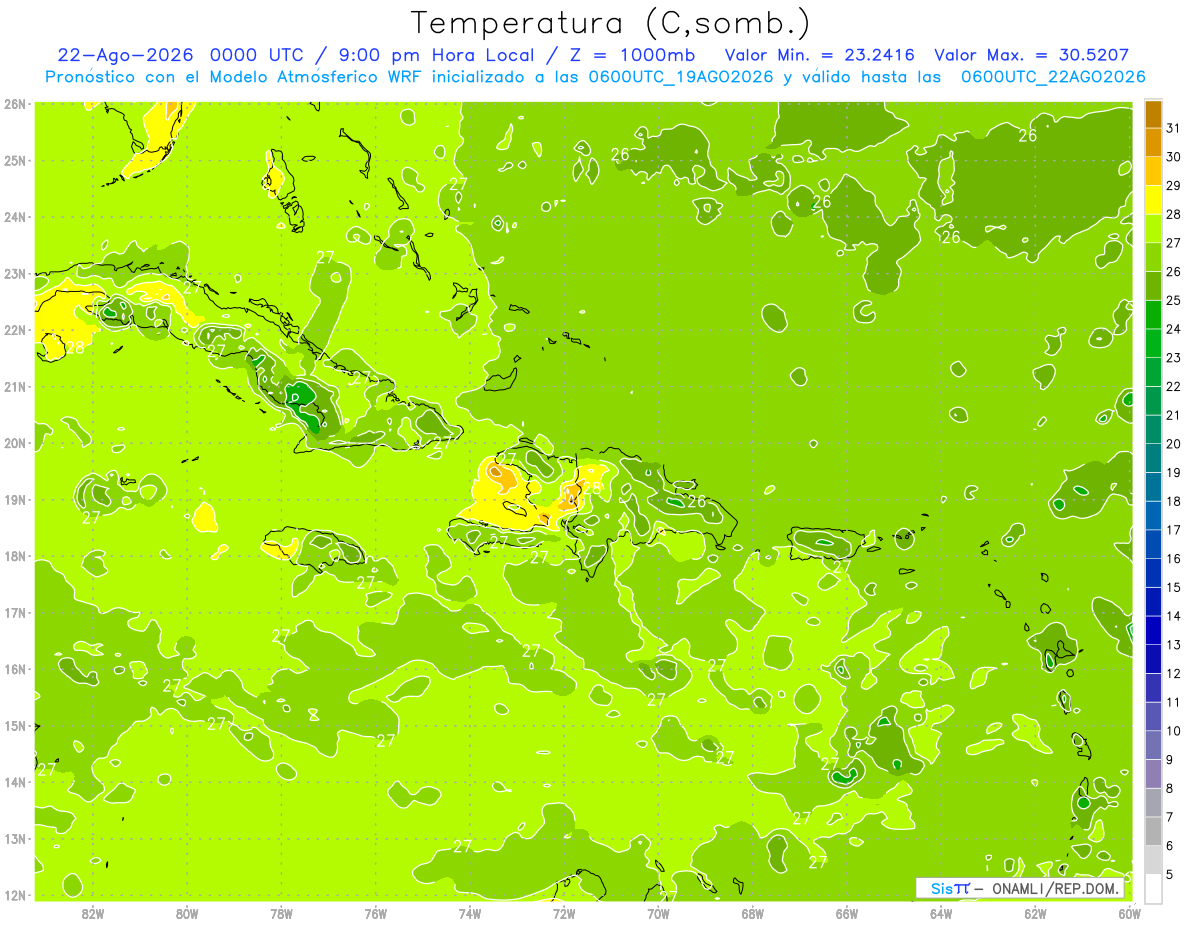Click the "20" label on the color scale
This screenshot has height=927, width=1200.
(1173, 444)
